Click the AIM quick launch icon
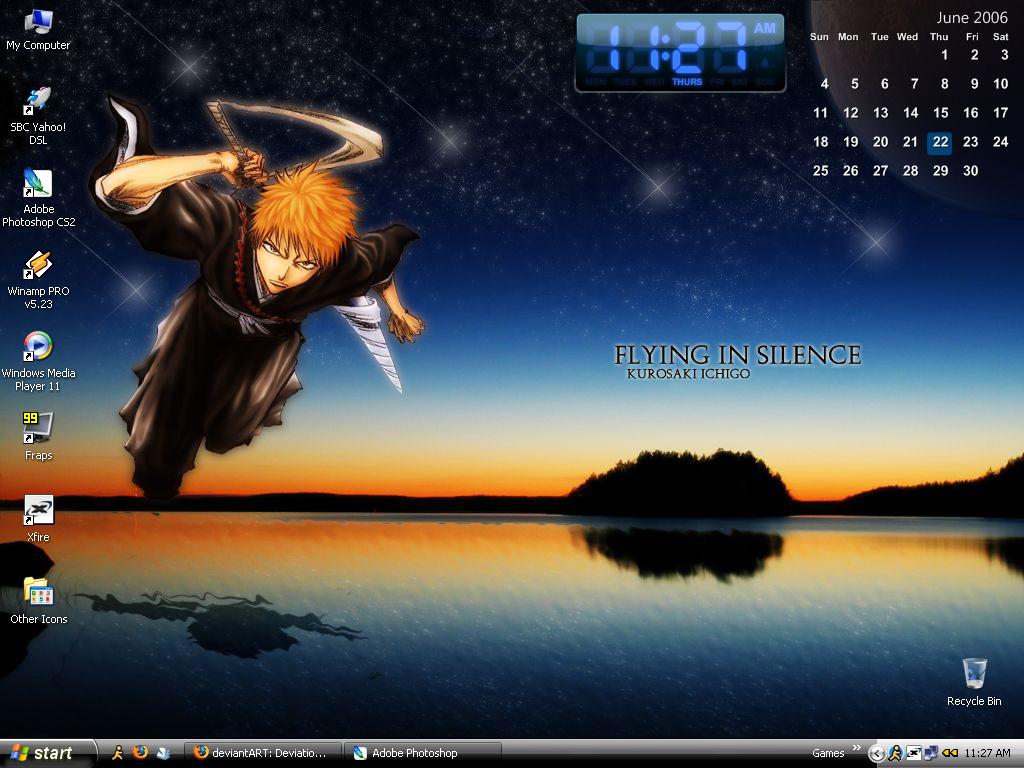Screen dimensions: 1024x768 pos(118,753)
